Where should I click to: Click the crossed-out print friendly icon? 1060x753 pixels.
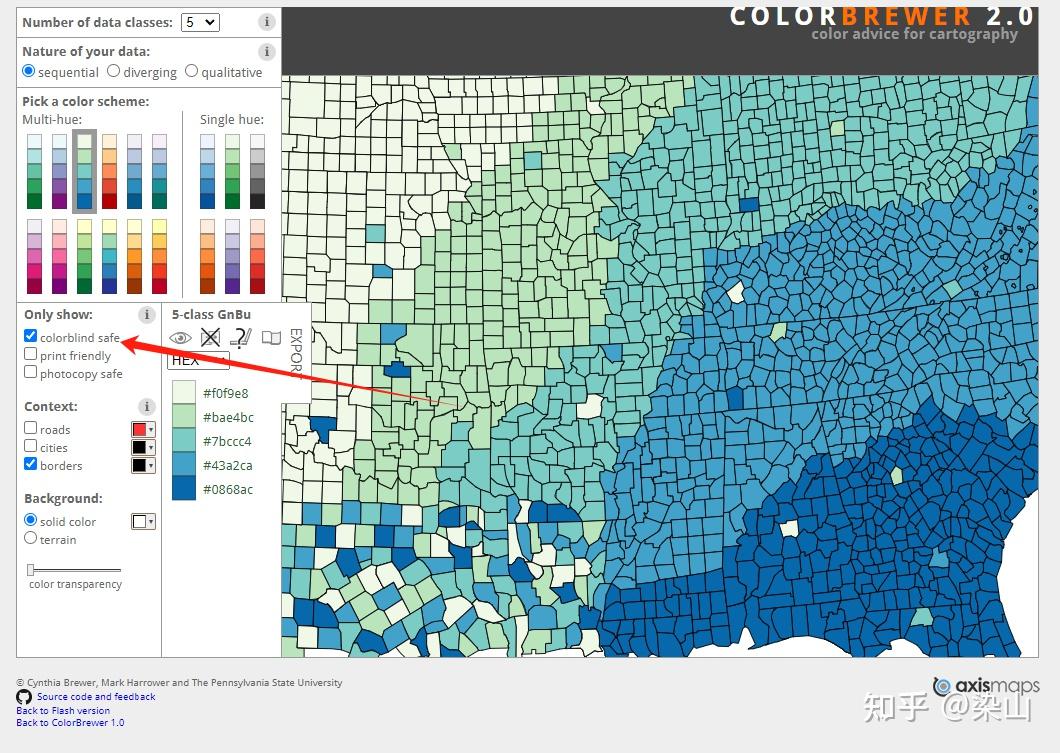coord(210,337)
